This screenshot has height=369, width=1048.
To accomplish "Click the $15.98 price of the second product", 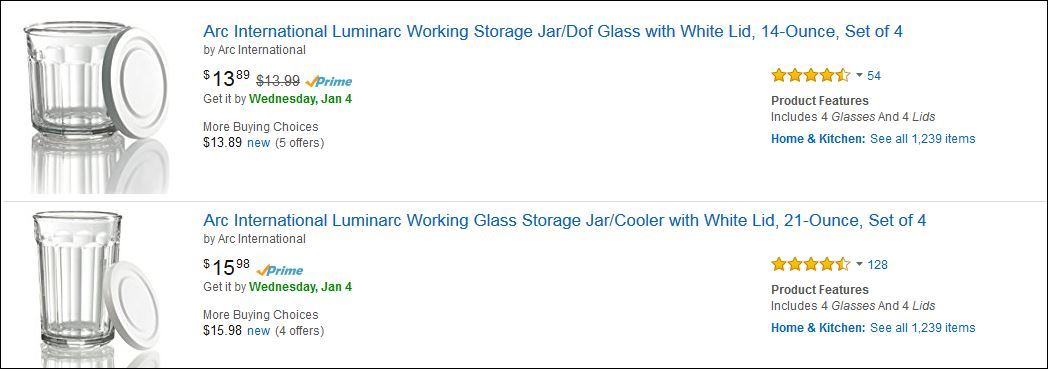I will tap(227, 268).
